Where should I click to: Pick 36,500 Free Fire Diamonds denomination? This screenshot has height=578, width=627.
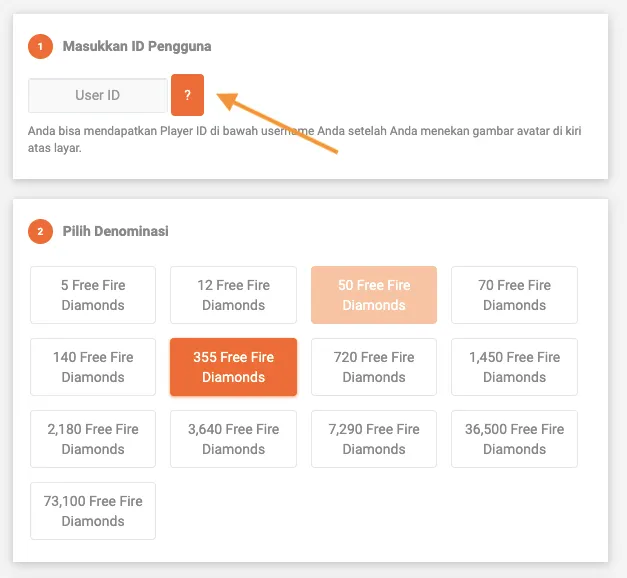514,439
